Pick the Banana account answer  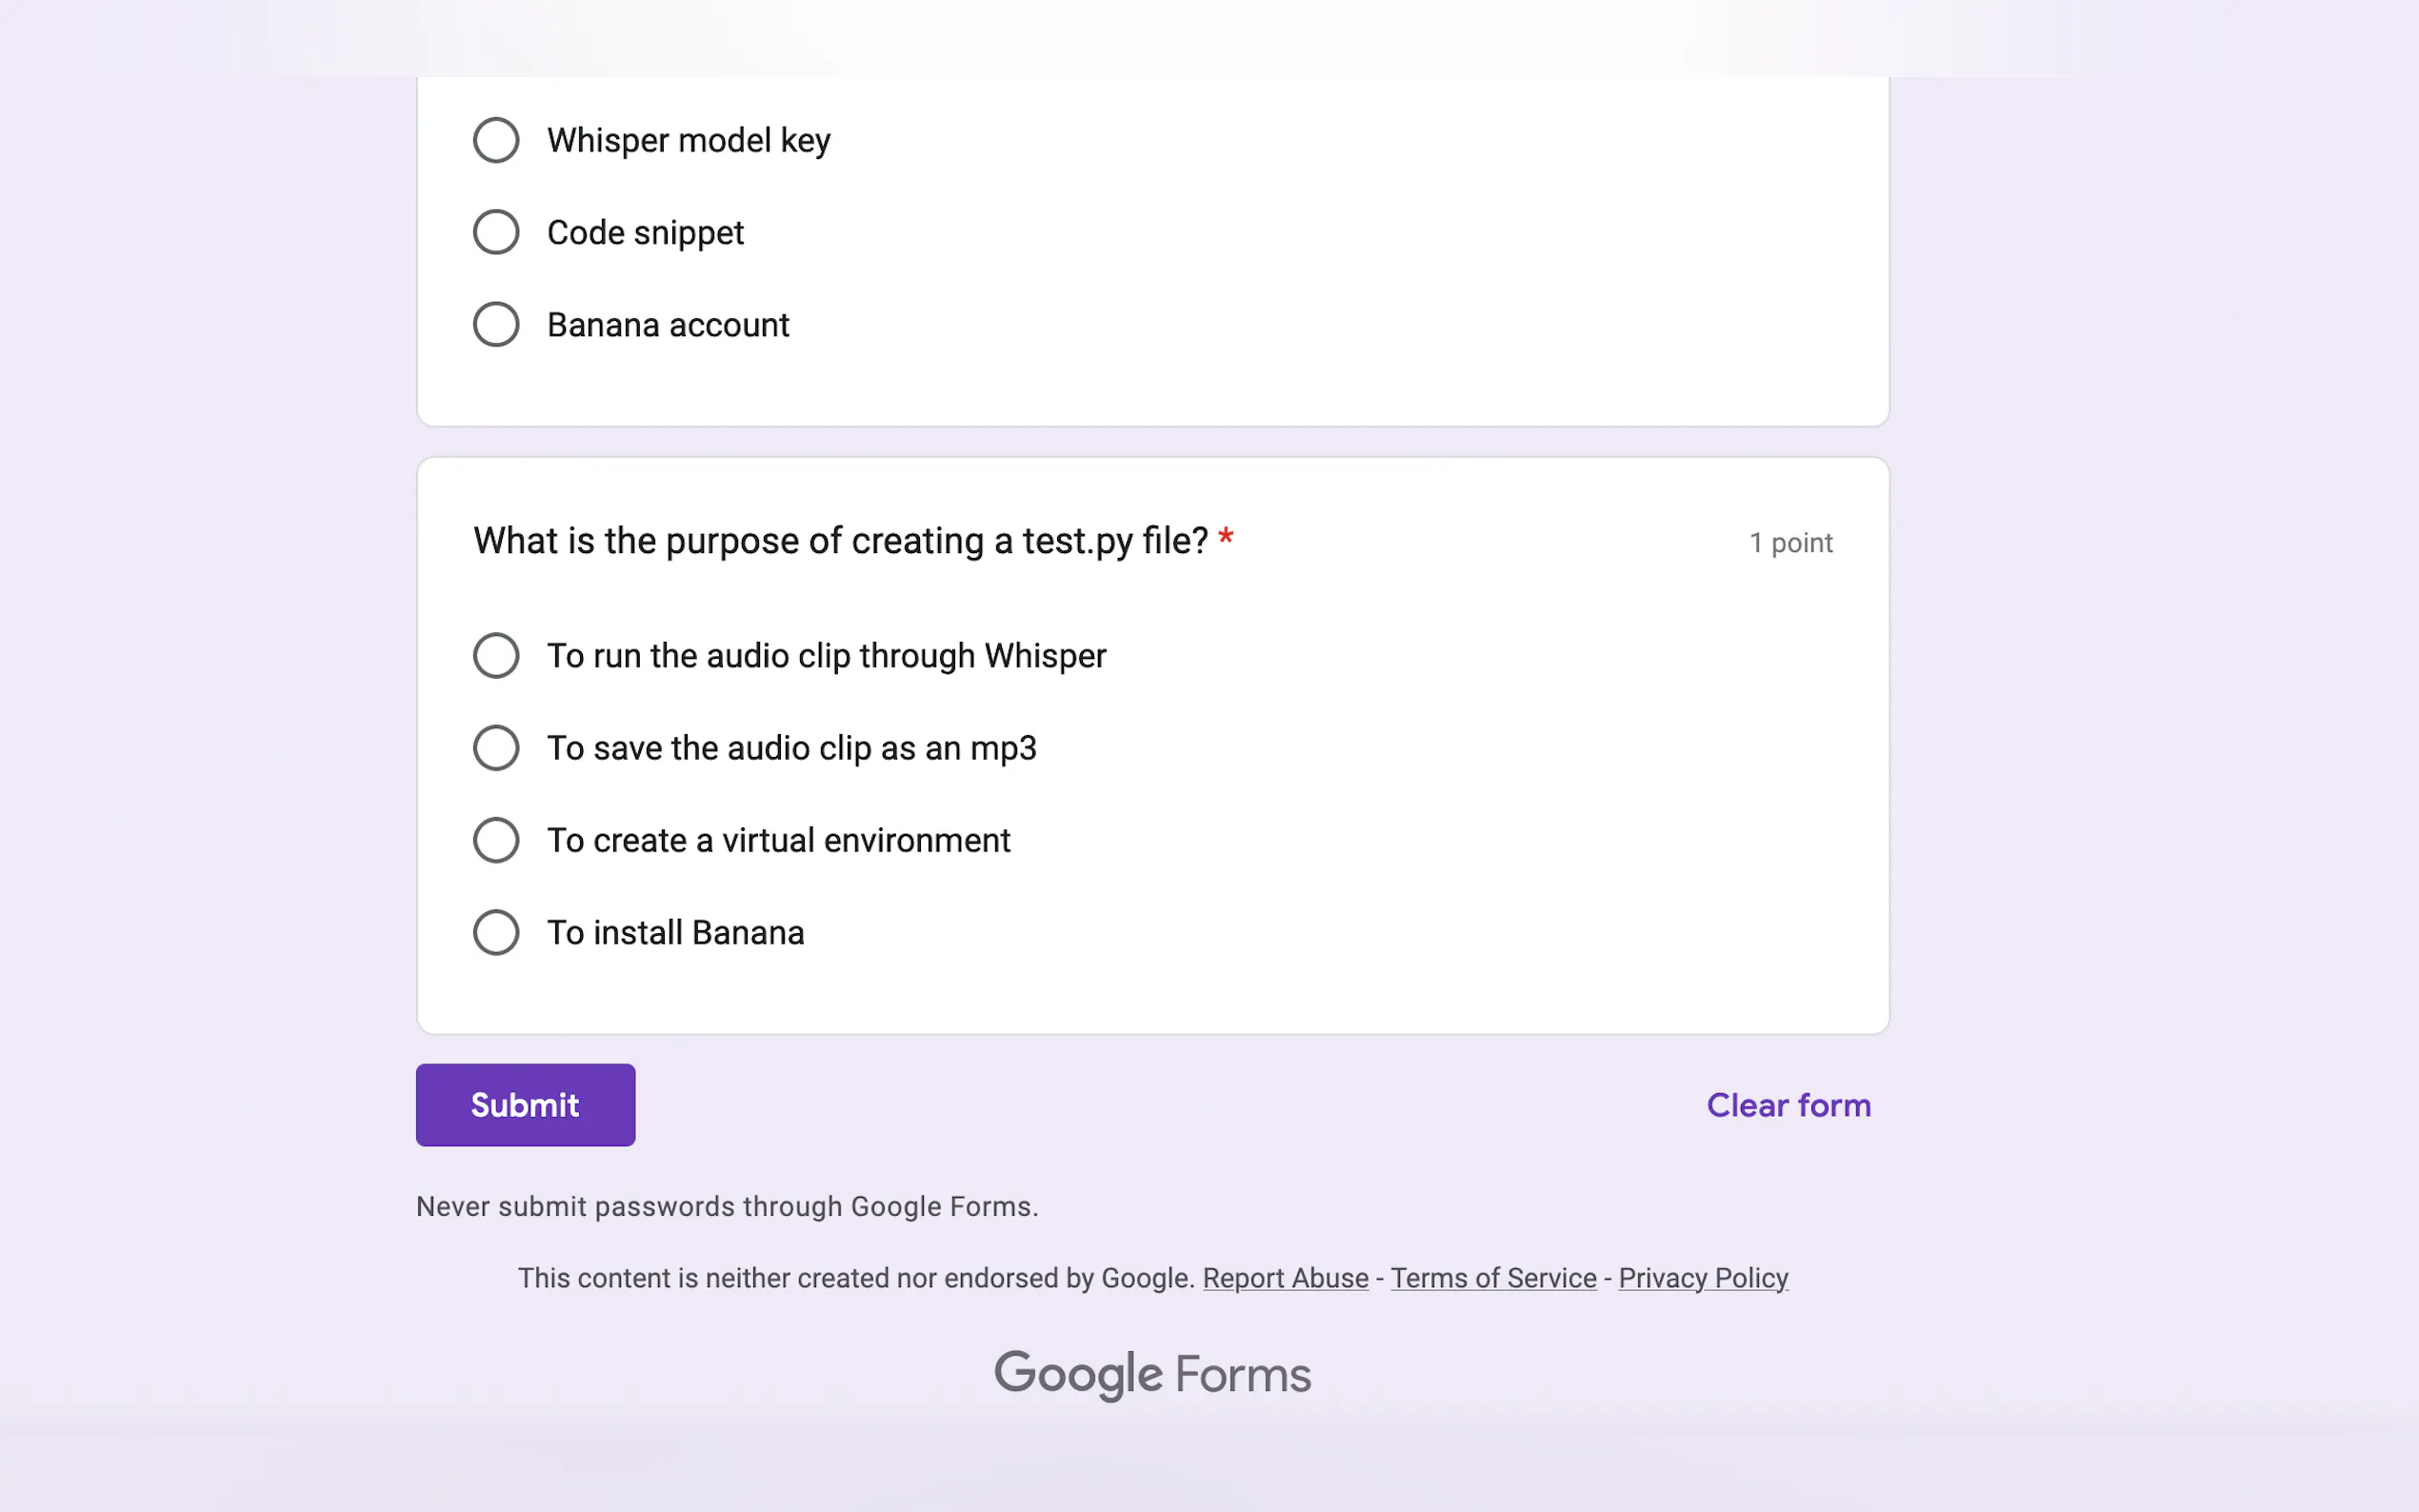tap(496, 325)
